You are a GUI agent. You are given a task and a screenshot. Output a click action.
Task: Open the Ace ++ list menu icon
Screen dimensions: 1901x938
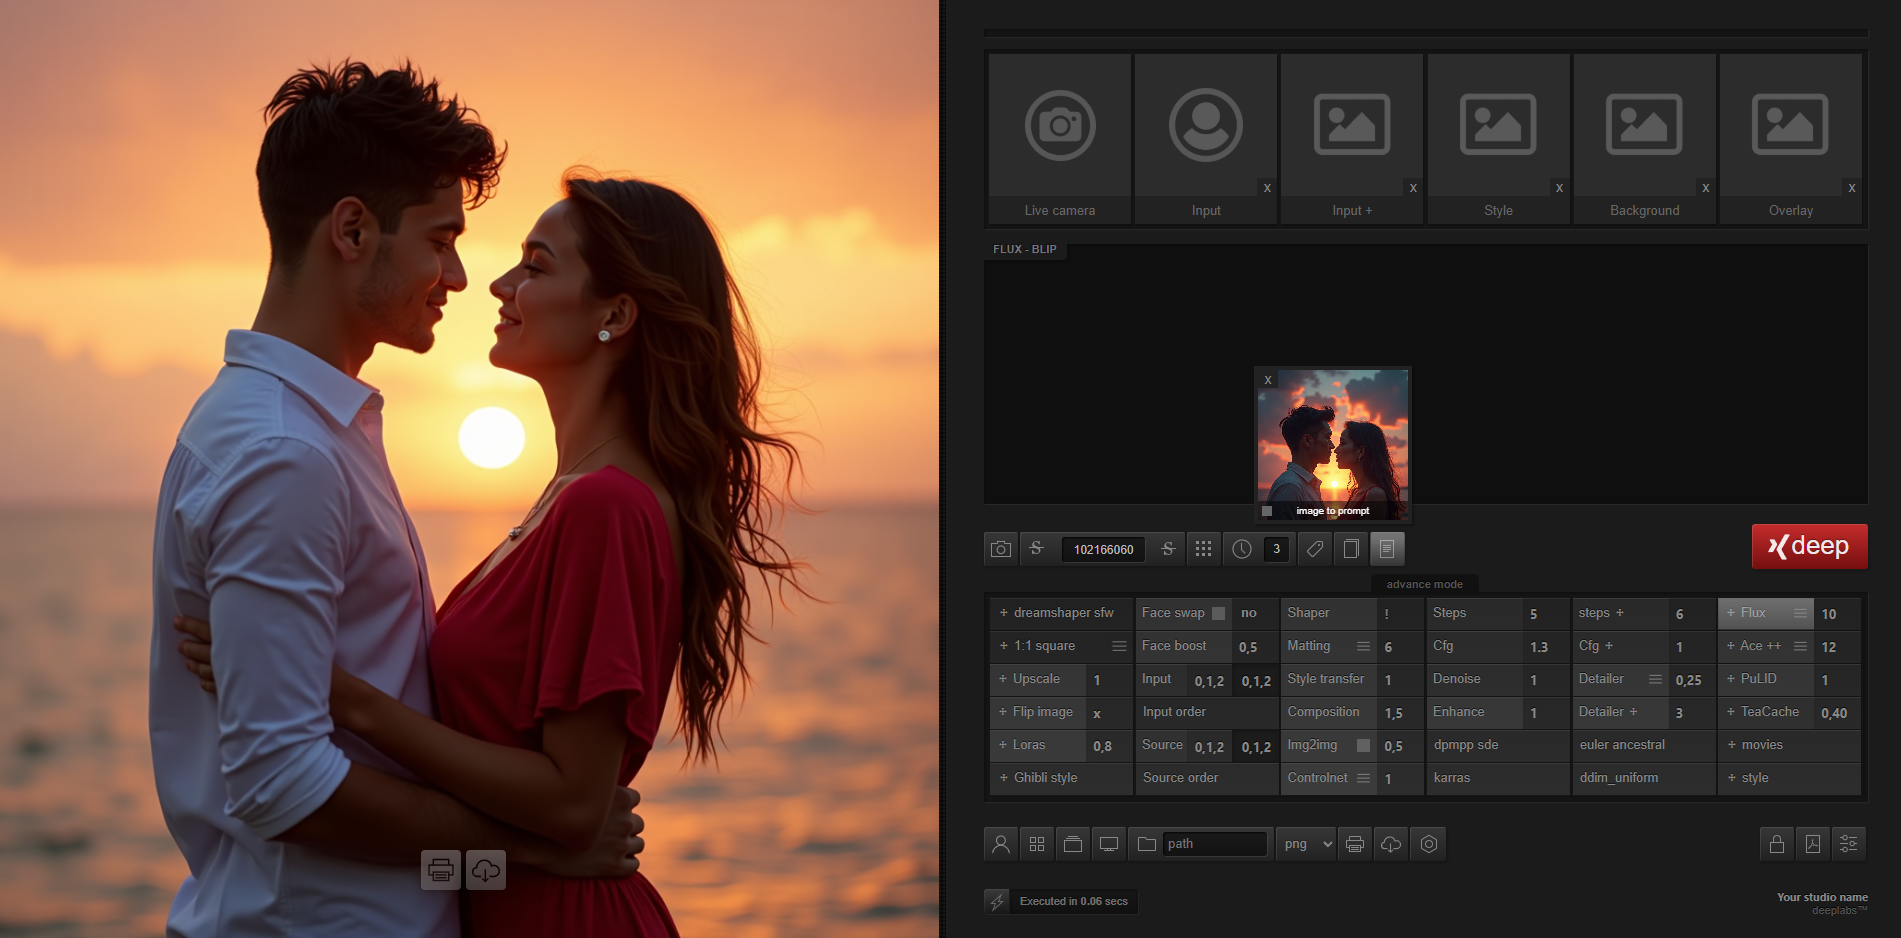pyautogui.click(x=1800, y=646)
